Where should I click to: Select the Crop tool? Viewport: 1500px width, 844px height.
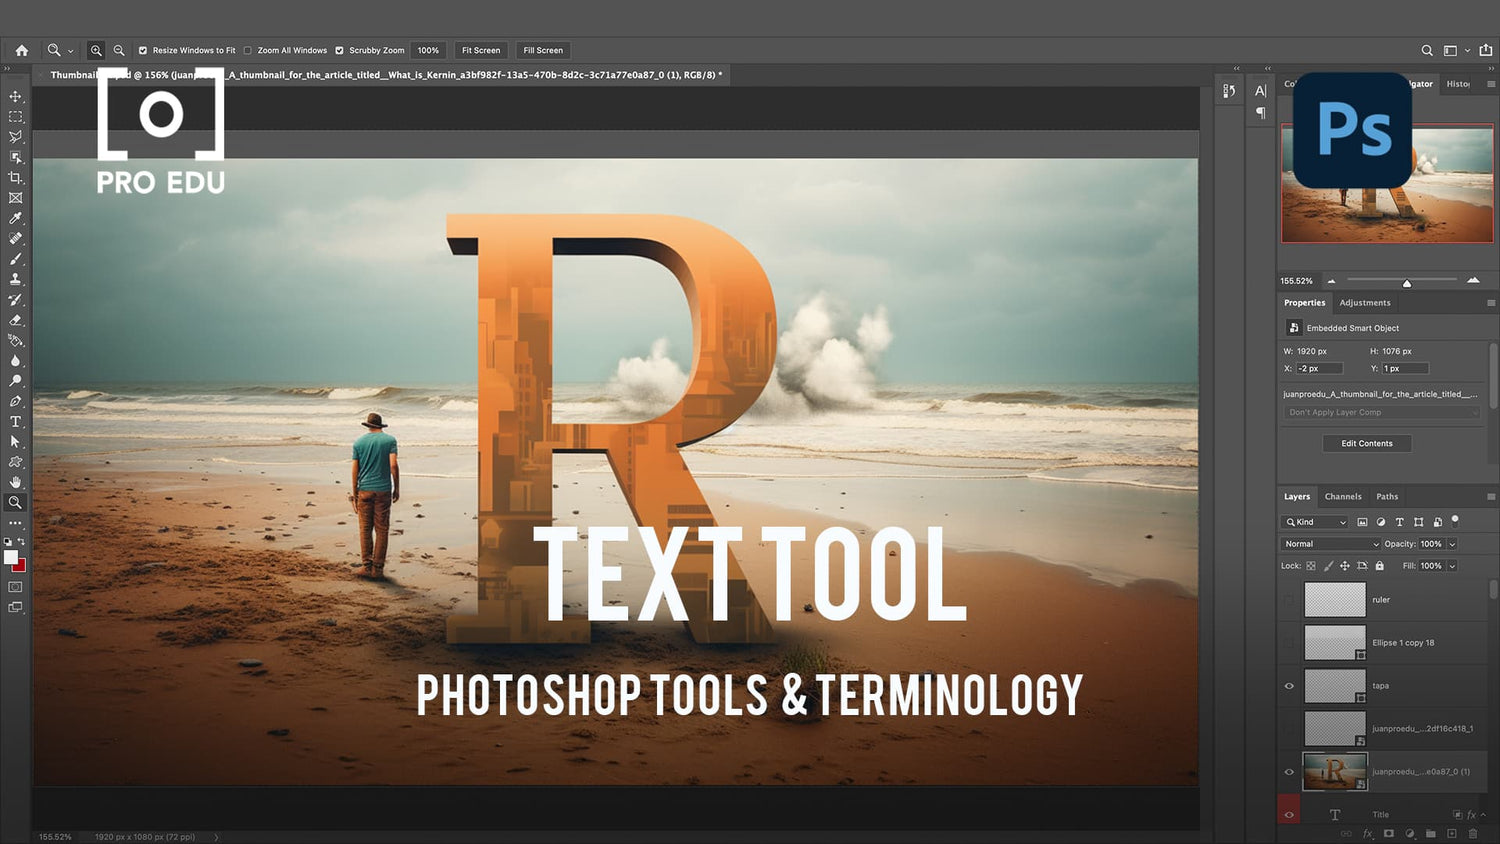point(15,178)
